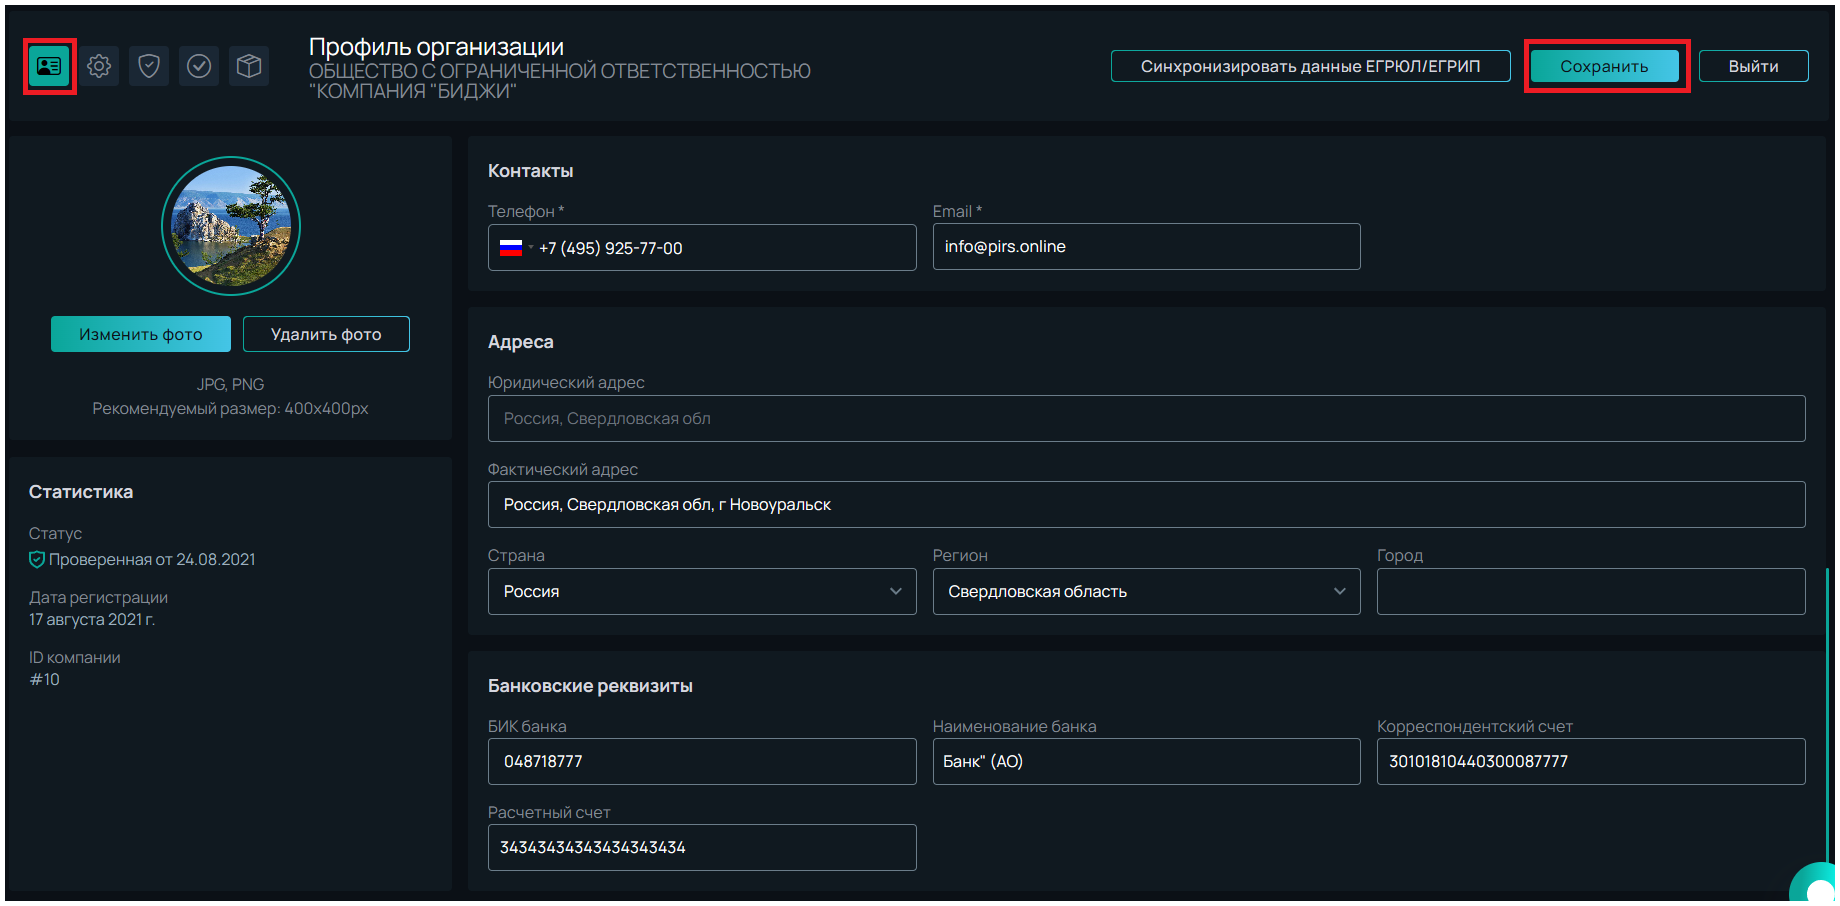Screen dimensions: 1840x906
Task: Focus the empty Город field
Action: (x=1590, y=592)
